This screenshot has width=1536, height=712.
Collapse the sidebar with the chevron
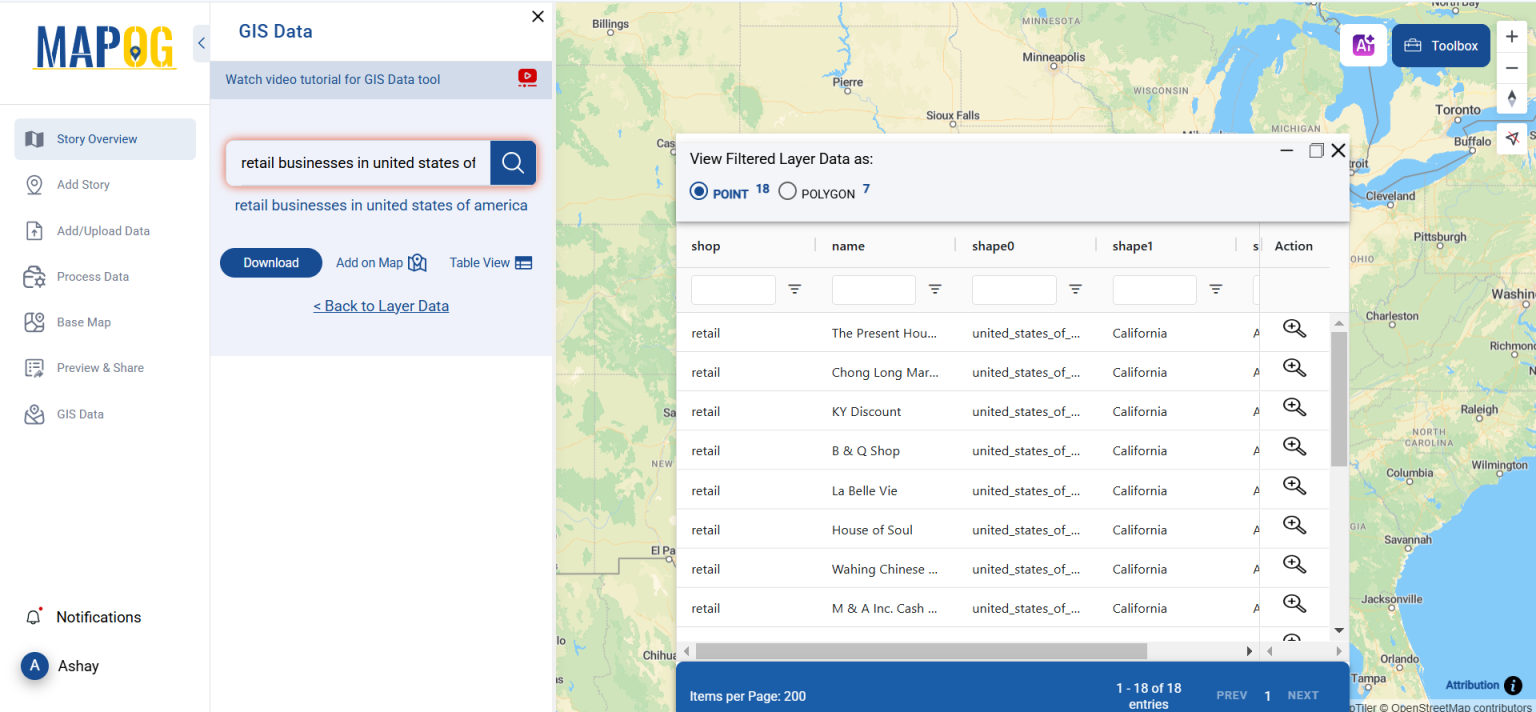(x=200, y=43)
